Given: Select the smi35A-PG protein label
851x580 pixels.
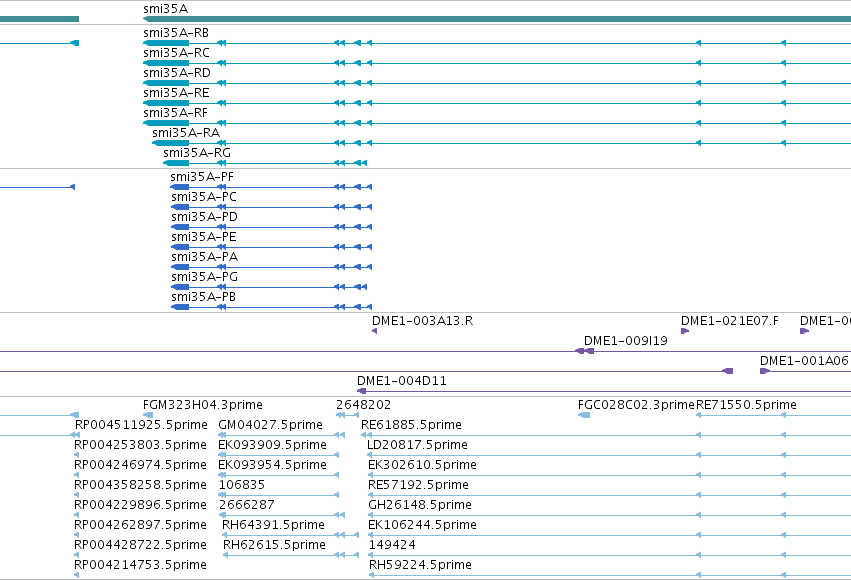Looking at the screenshot, I should (205, 277).
